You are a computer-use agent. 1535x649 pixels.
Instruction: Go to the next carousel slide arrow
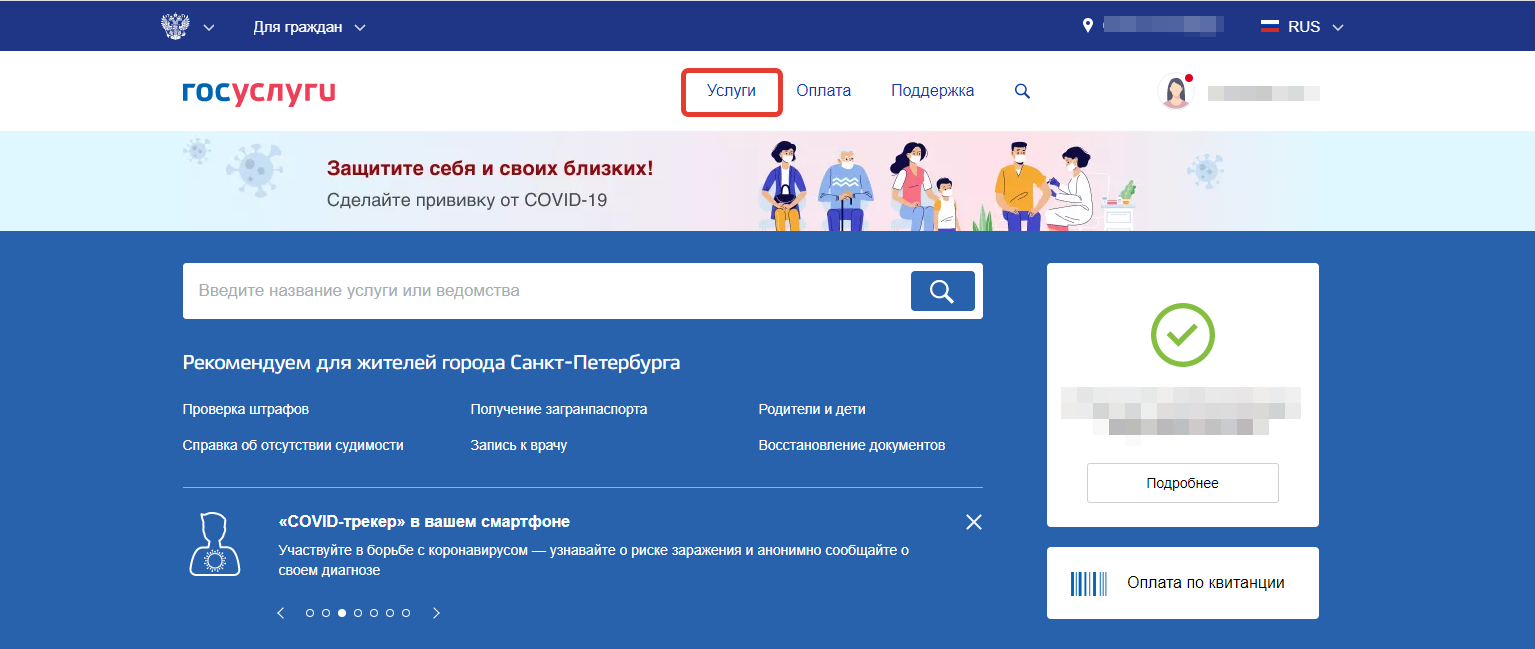click(436, 613)
